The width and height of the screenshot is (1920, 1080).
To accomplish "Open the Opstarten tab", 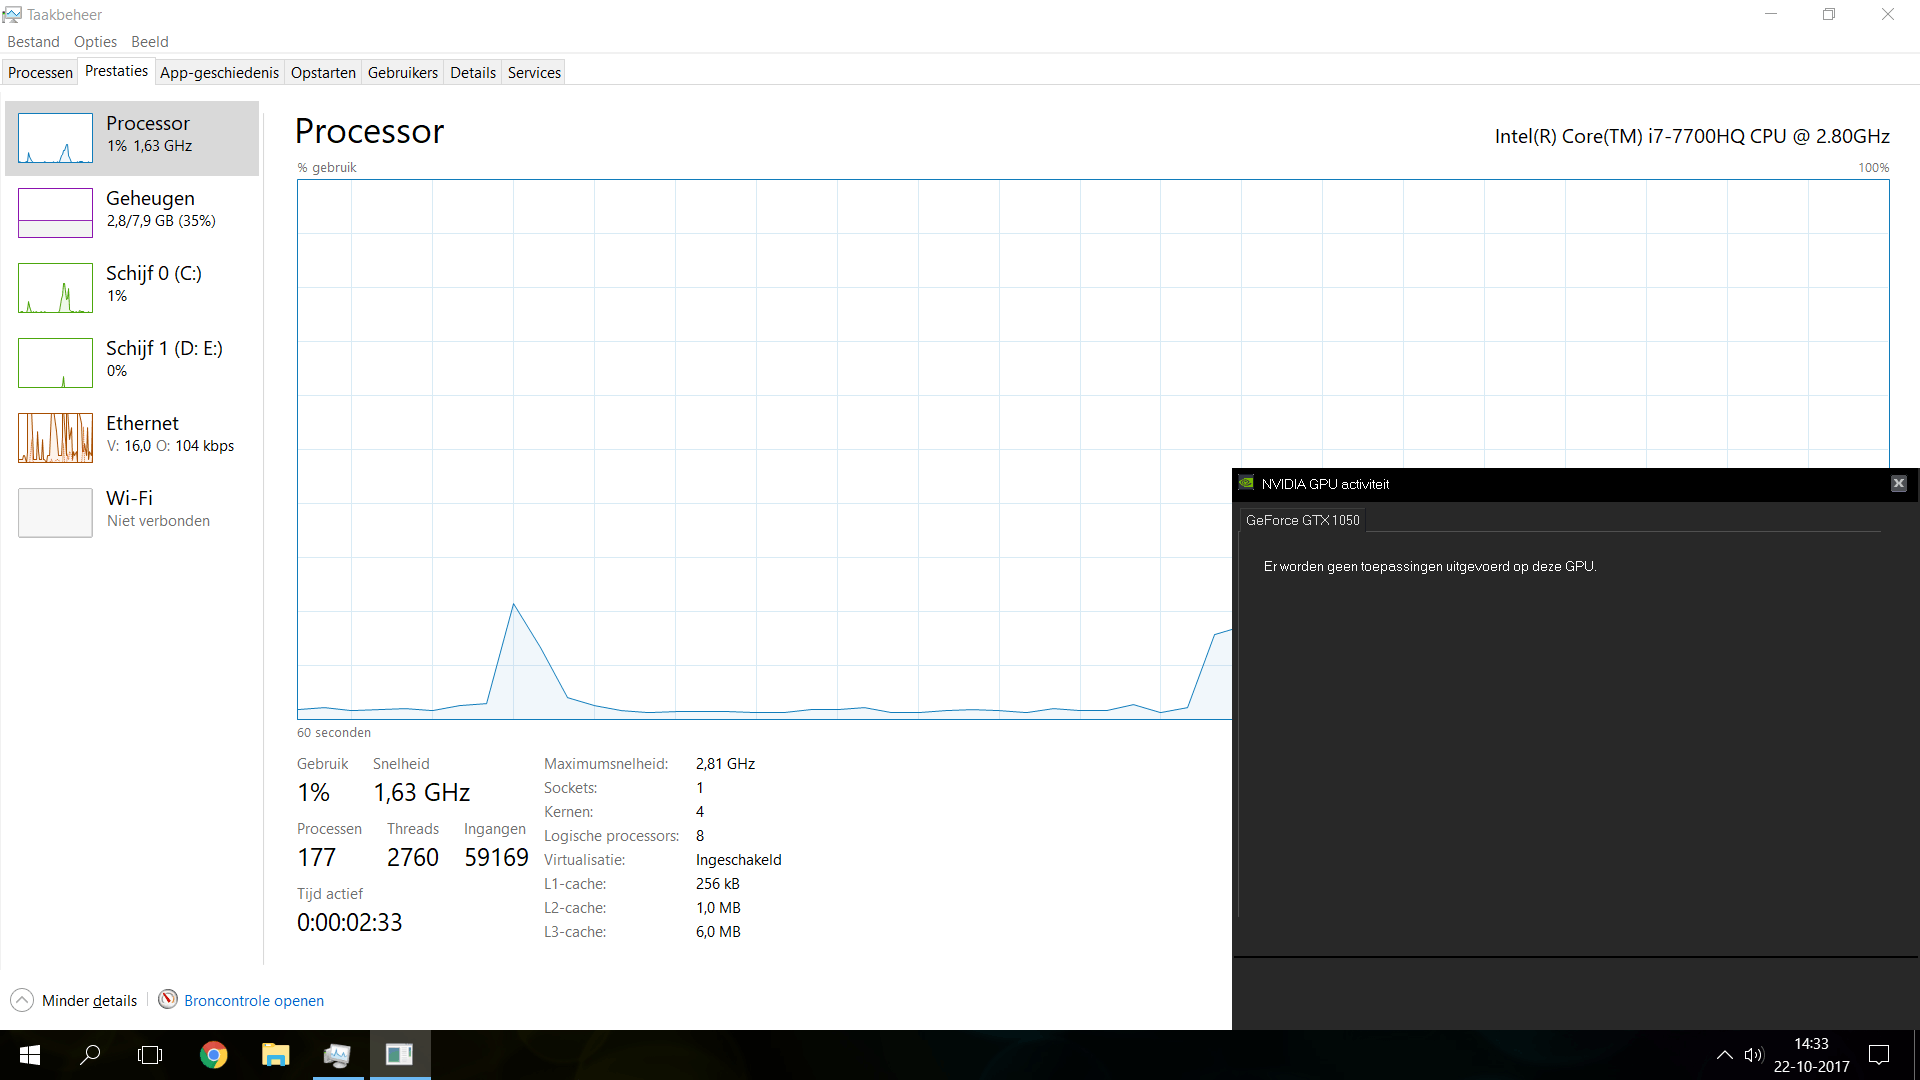I will 323,72.
